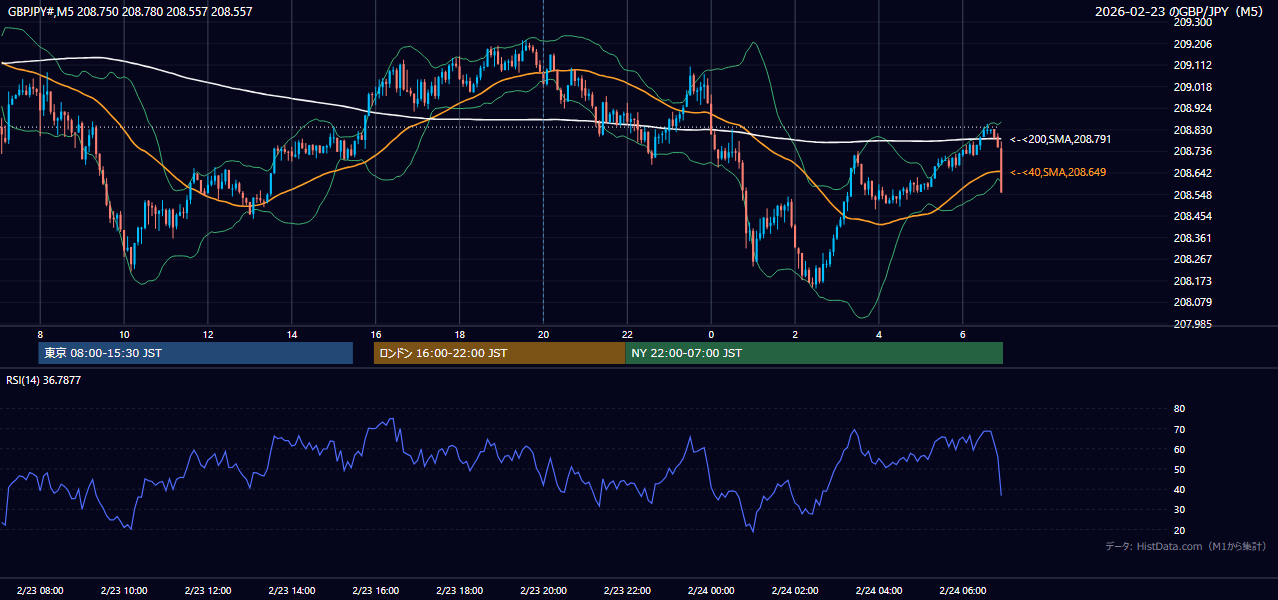Click the RSI 70 level label

(1179, 429)
